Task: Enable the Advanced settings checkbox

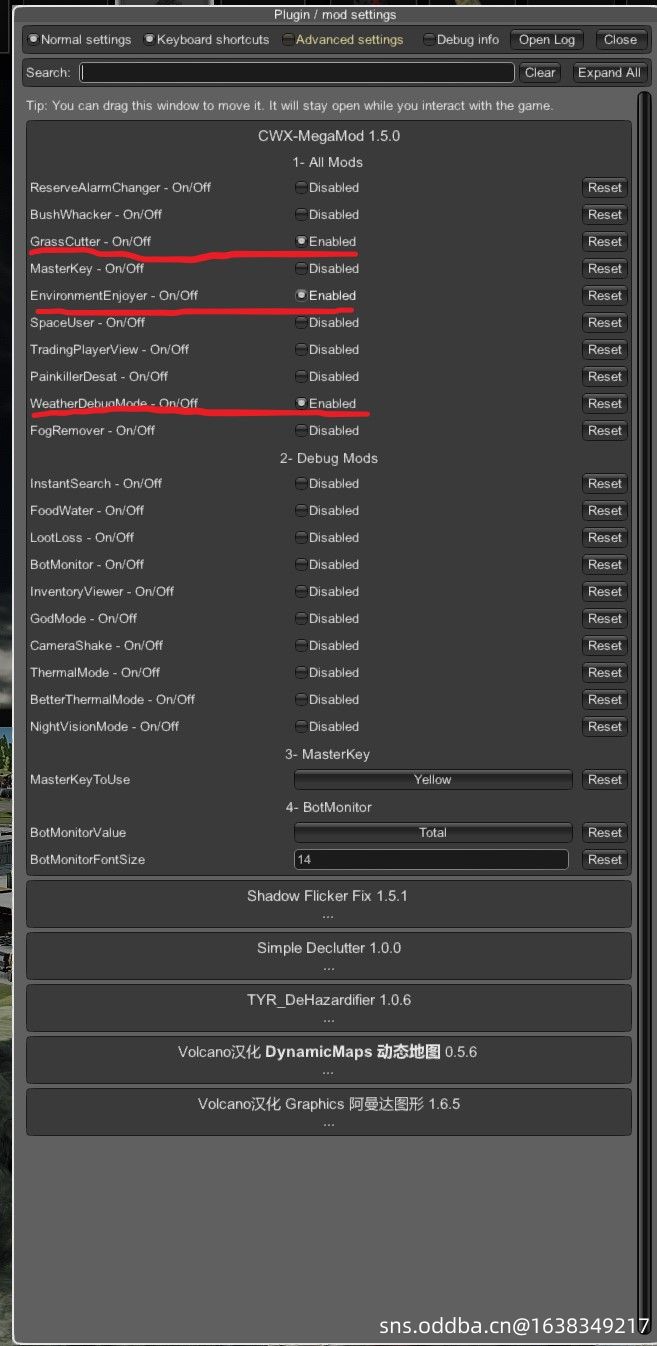Action: tap(343, 40)
